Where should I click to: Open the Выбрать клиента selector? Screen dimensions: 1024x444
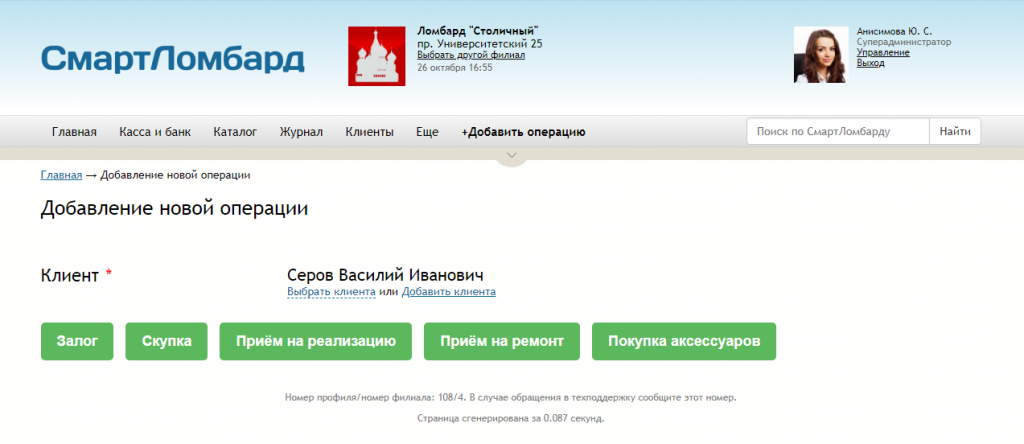coord(331,292)
